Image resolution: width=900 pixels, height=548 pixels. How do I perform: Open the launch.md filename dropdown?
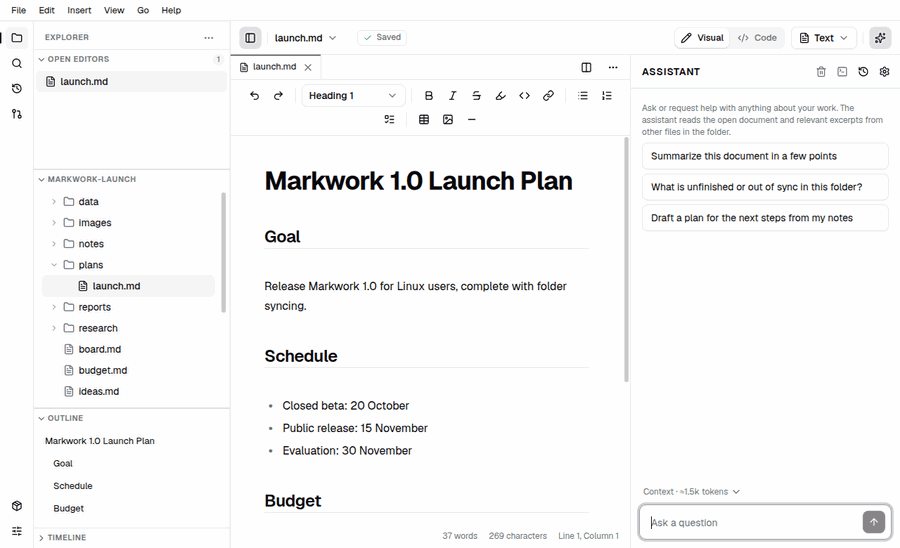coord(305,38)
